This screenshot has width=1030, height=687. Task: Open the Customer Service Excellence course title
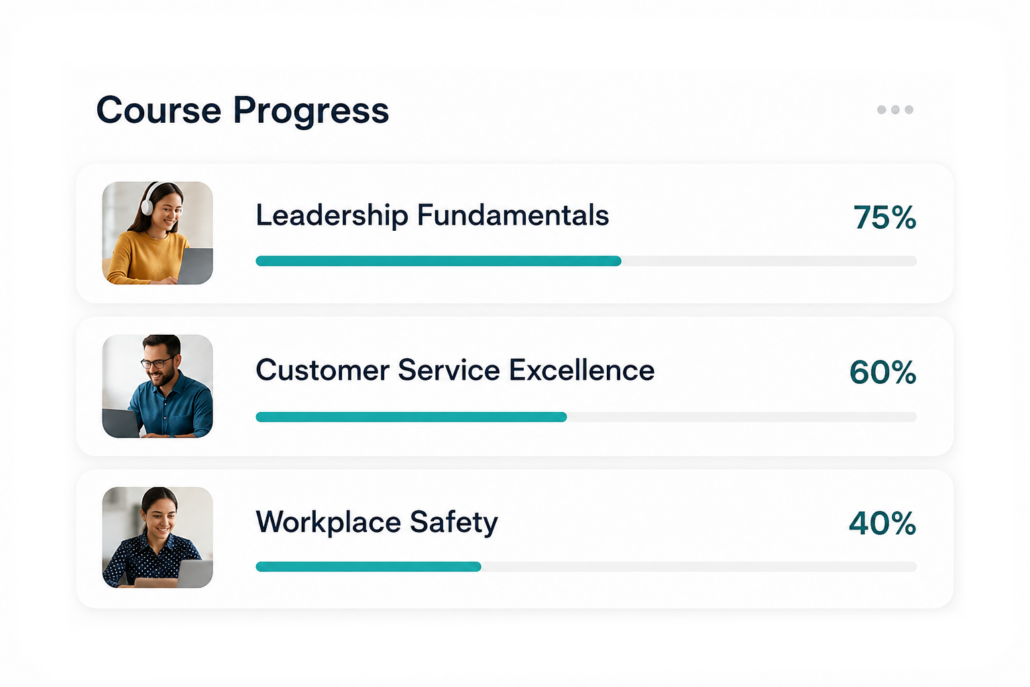(455, 370)
